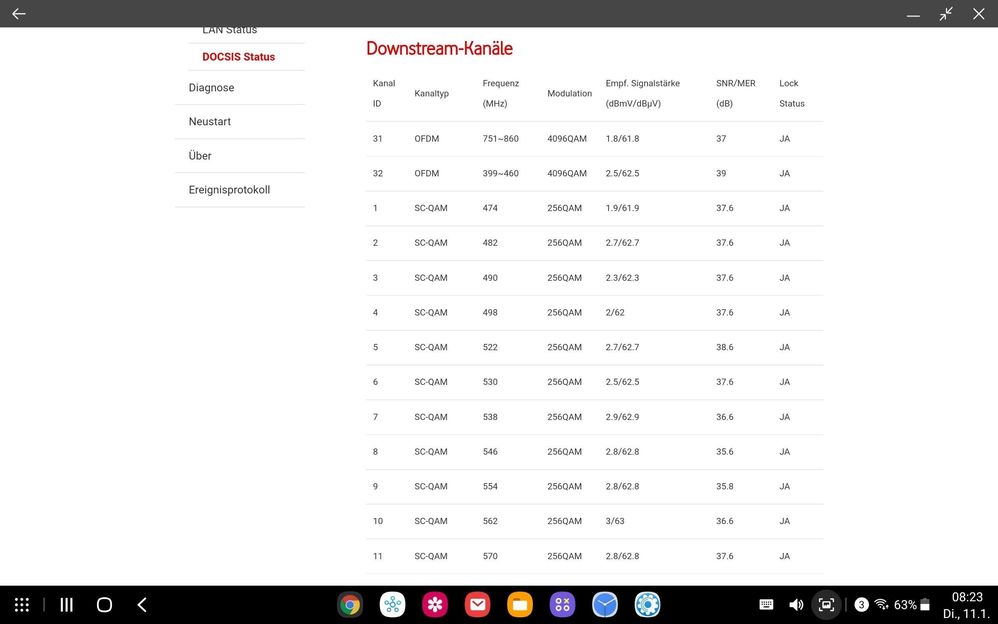Open the Ereignisprotokoll page

coord(232,189)
